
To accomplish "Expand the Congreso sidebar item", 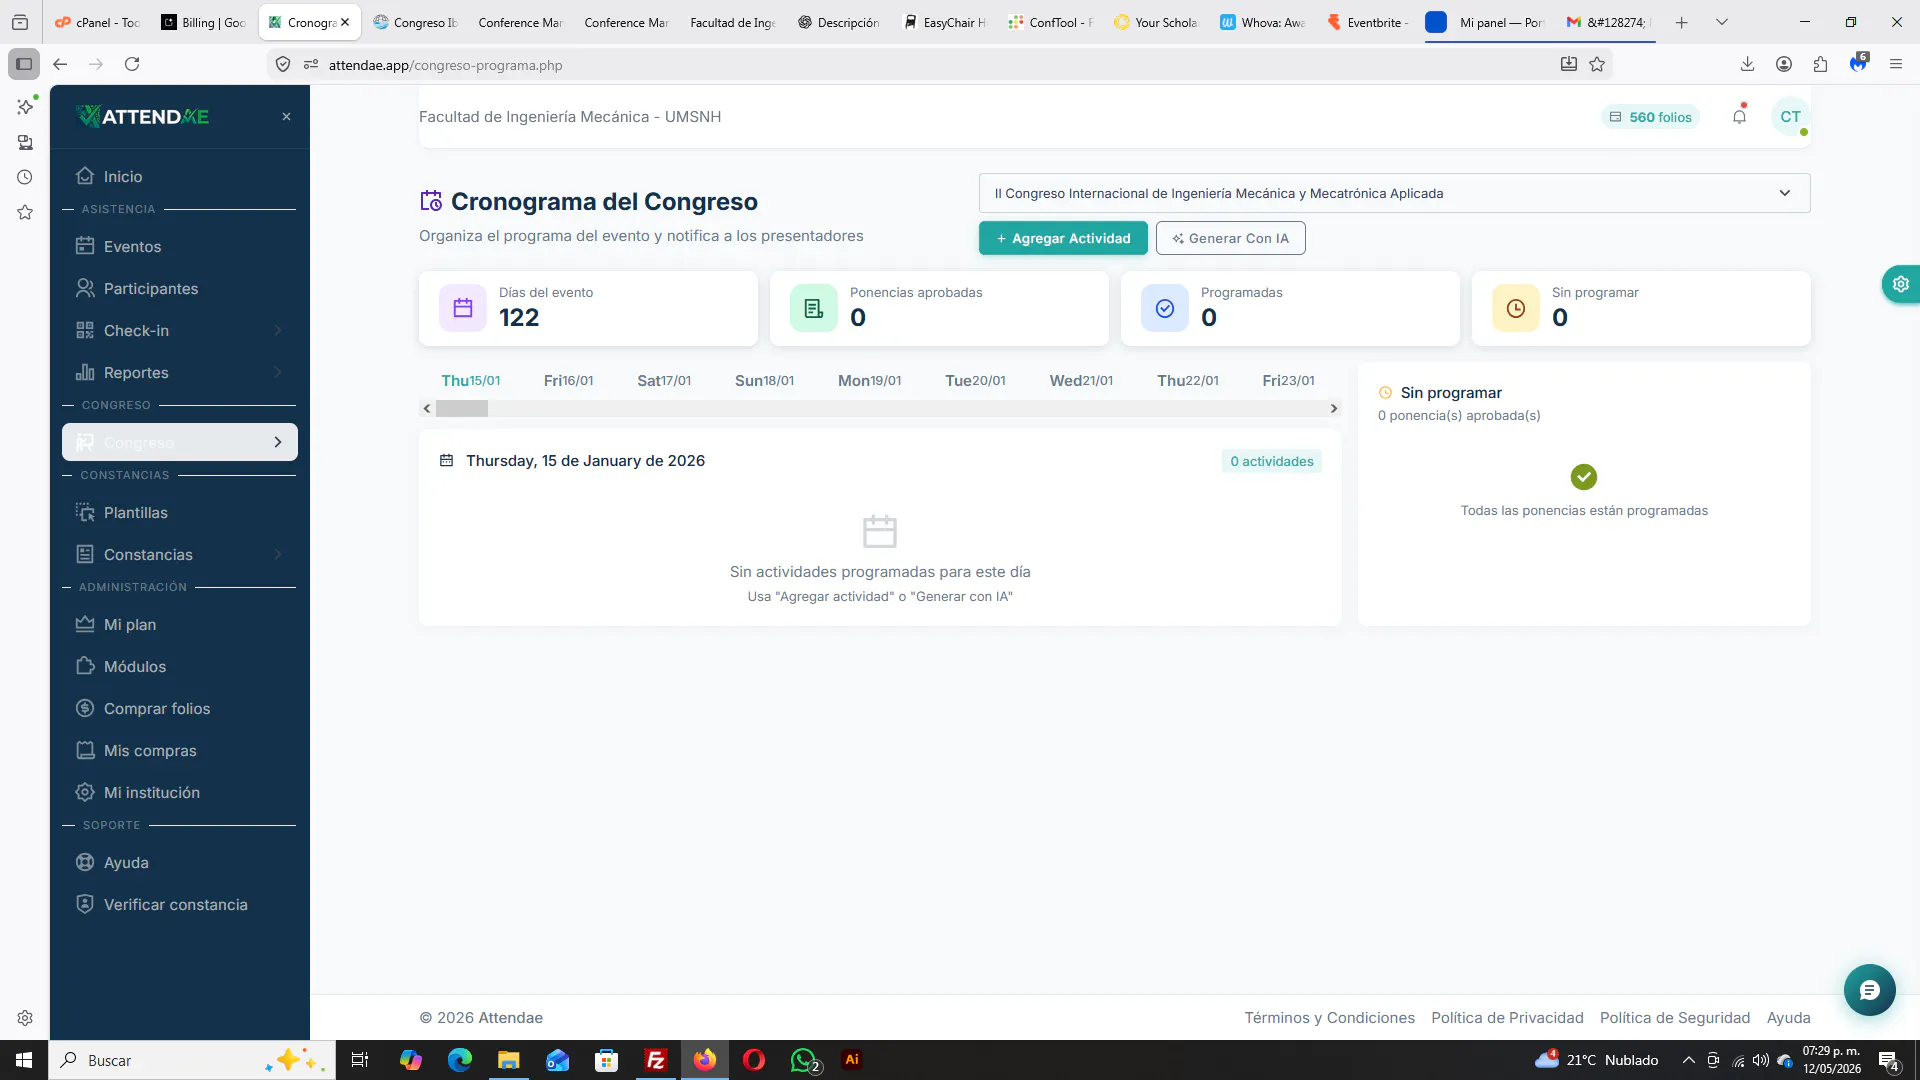I will 180,442.
